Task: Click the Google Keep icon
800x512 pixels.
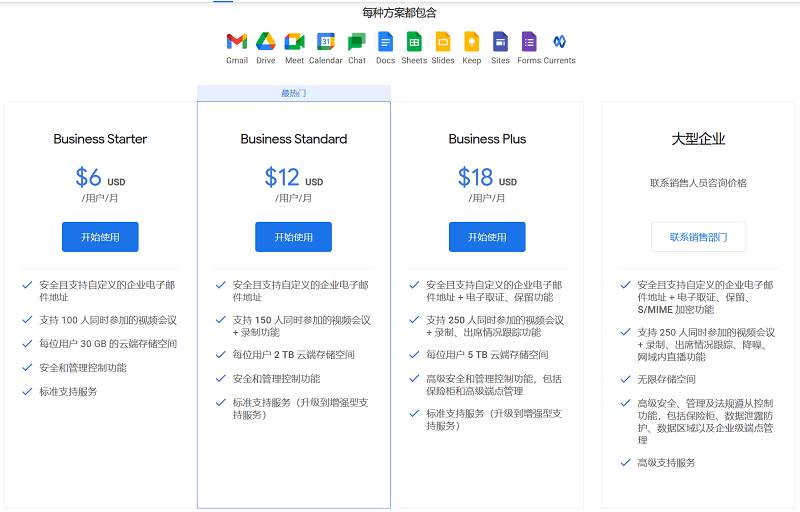Action: pos(471,41)
